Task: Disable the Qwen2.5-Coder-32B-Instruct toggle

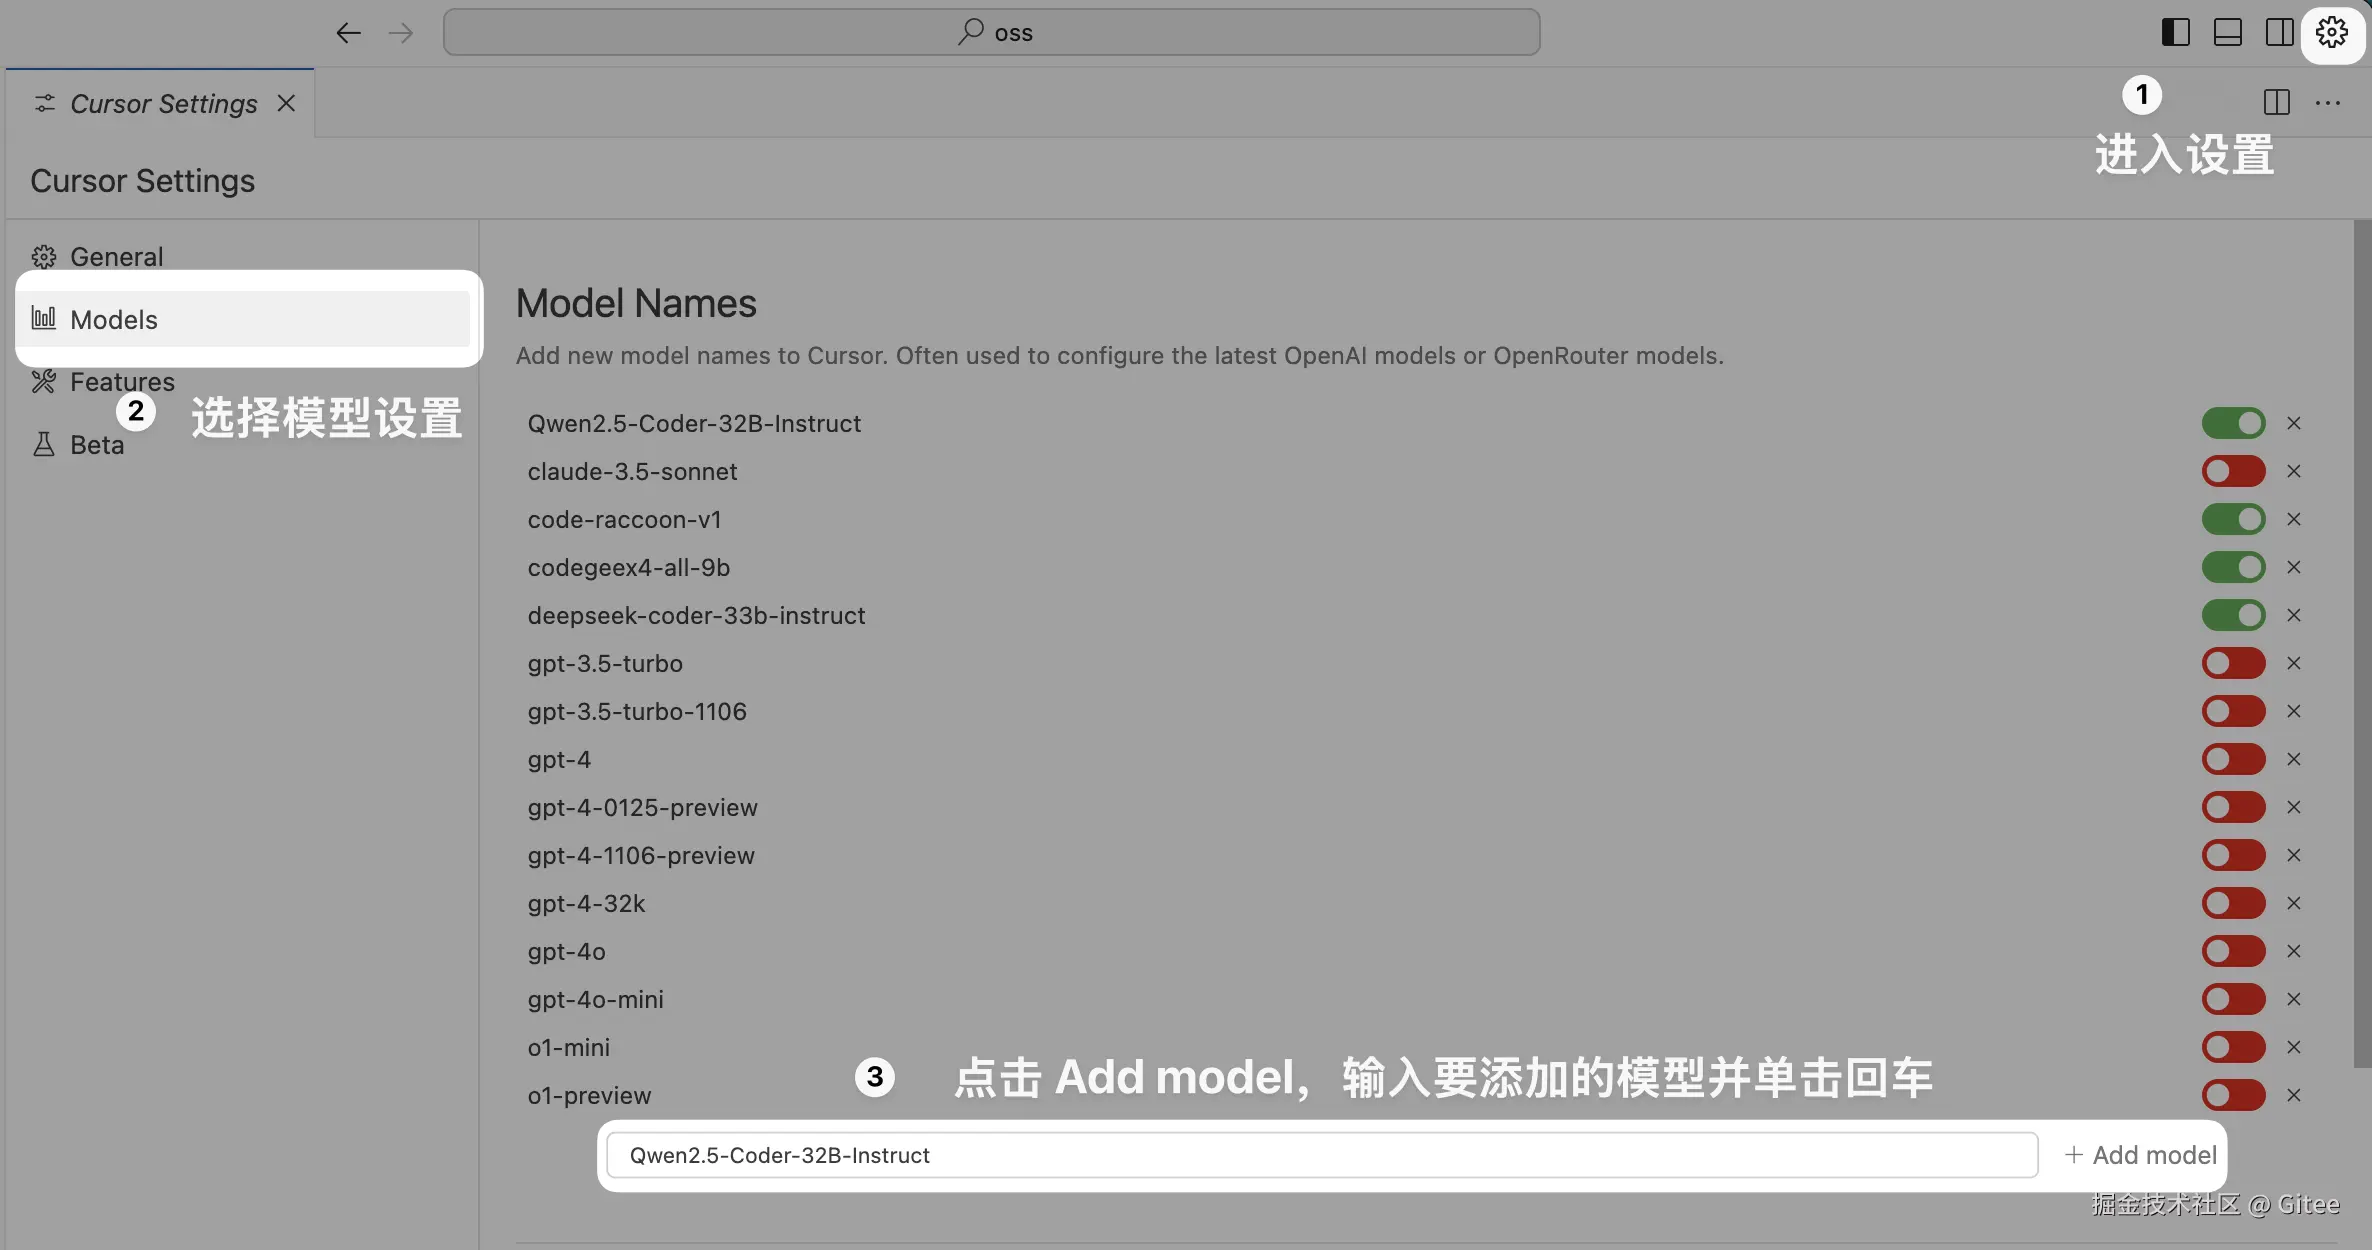Action: (x=2233, y=423)
